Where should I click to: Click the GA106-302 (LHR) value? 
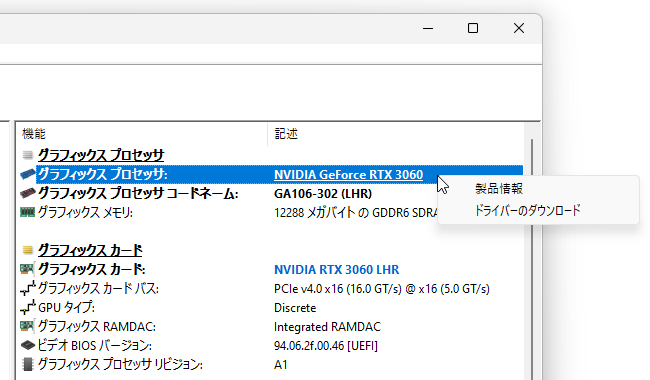pyautogui.click(x=323, y=194)
